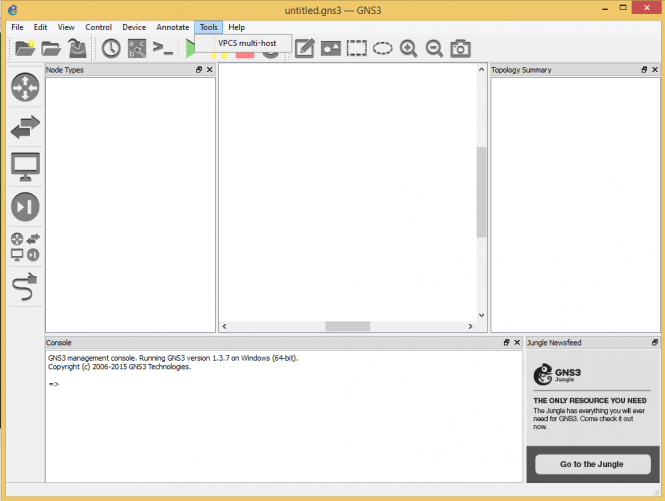Close the Node Types panel
The height and width of the screenshot is (501, 665).
[210, 70]
